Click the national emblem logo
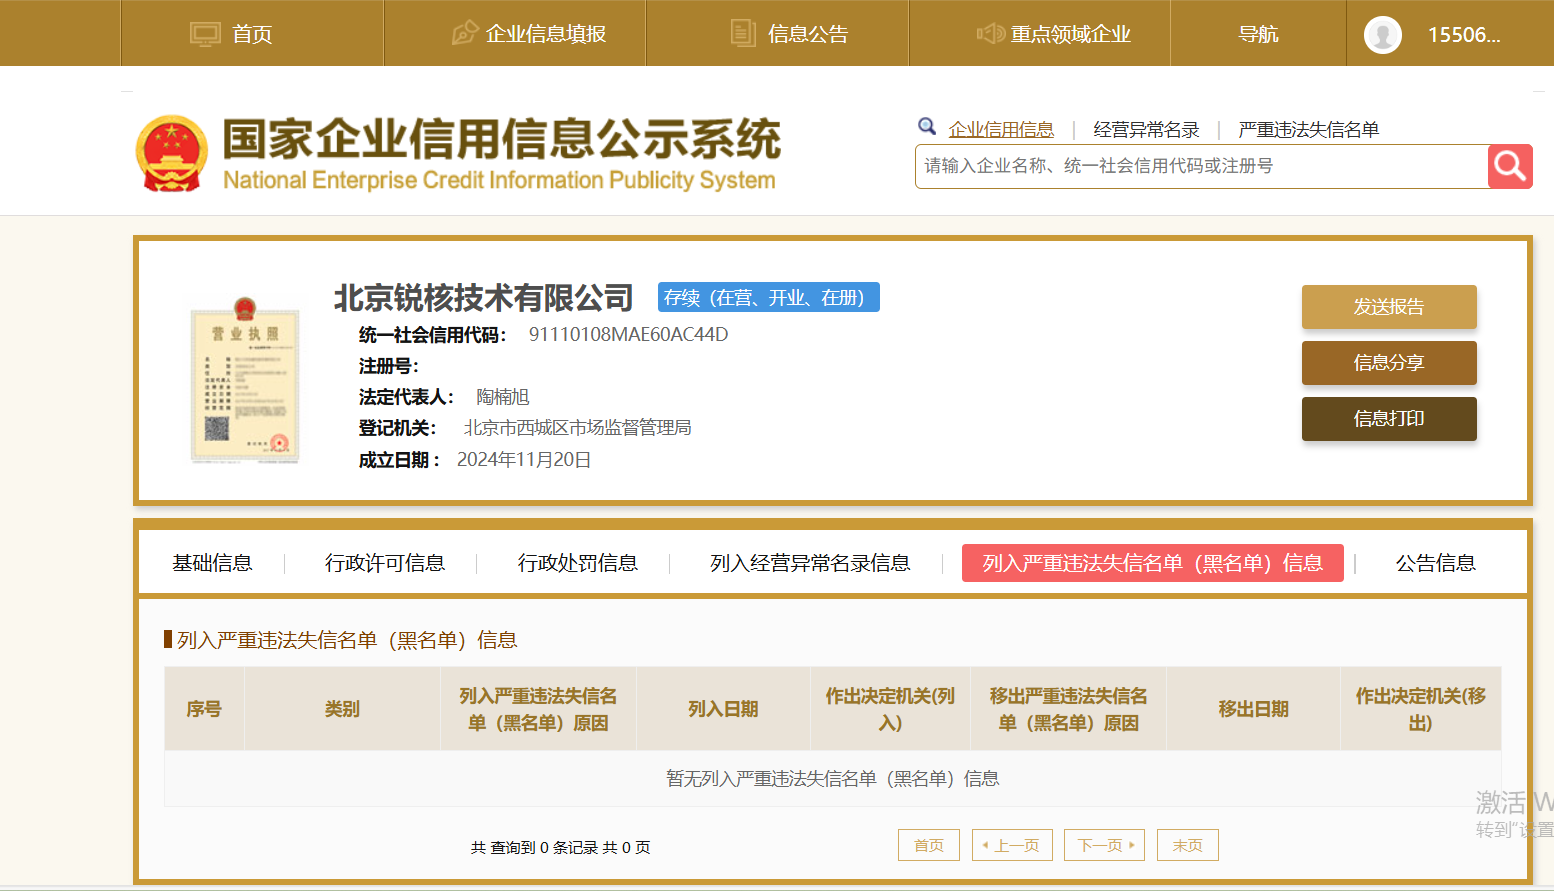The height and width of the screenshot is (891, 1554). click(171, 154)
